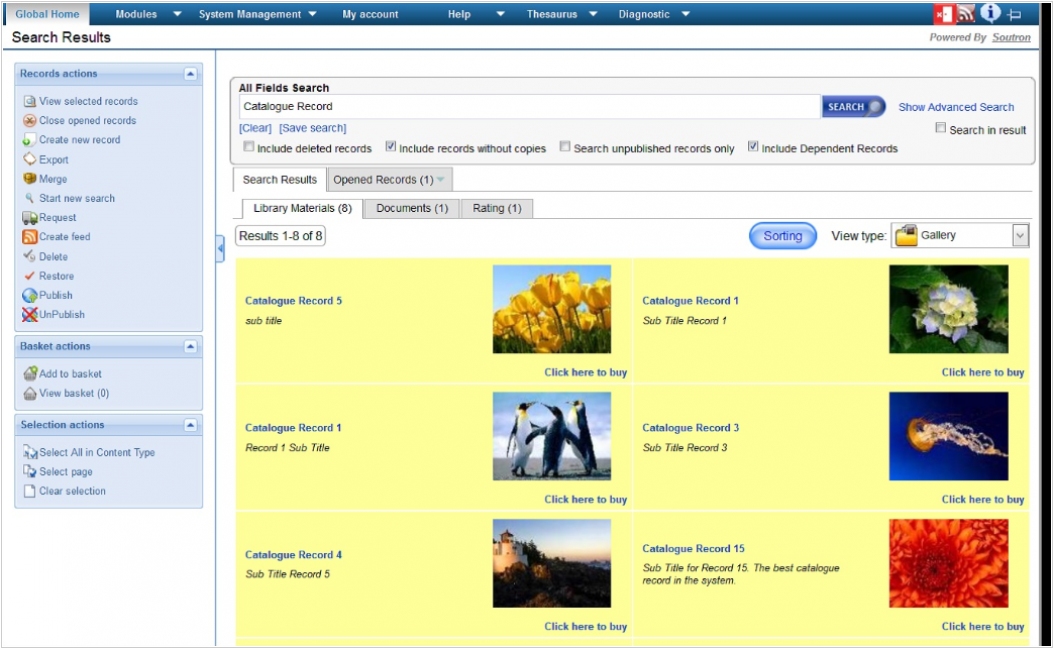Enable Include deleted records checkbox
This screenshot has height=648, width=1053.
point(249,147)
